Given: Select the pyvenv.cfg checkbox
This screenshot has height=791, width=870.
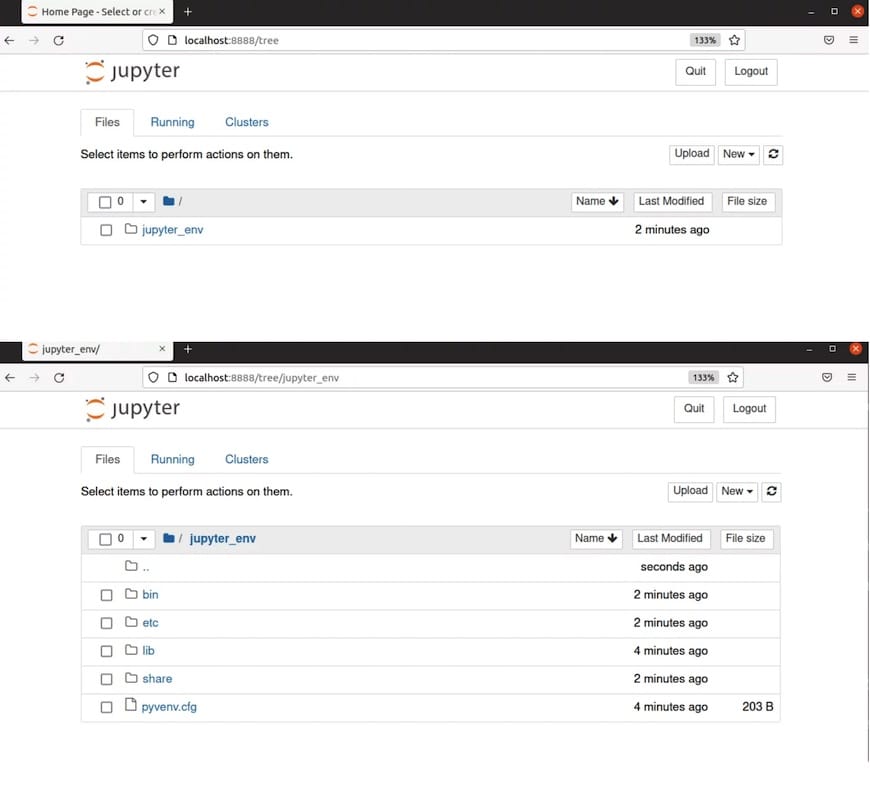Looking at the screenshot, I should [x=106, y=706].
